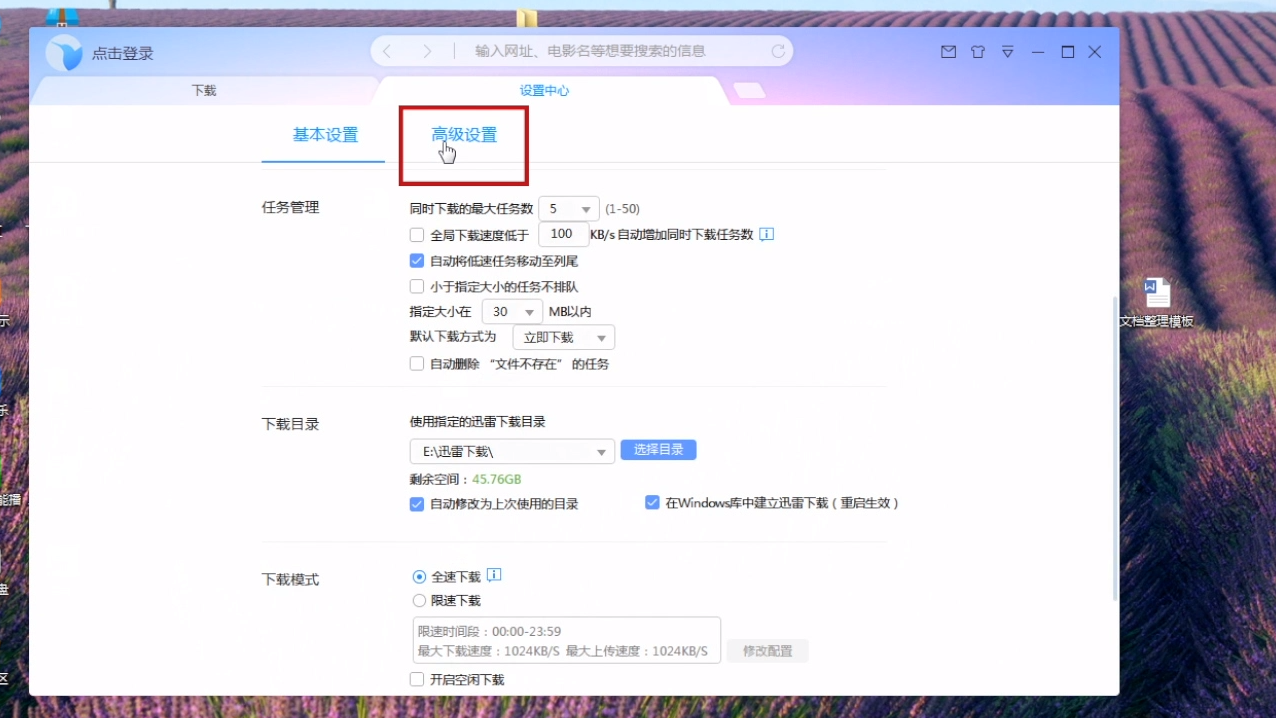Open a new tab button
Image resolution: width=1276 pixels, height=718 pixels.
749,91
